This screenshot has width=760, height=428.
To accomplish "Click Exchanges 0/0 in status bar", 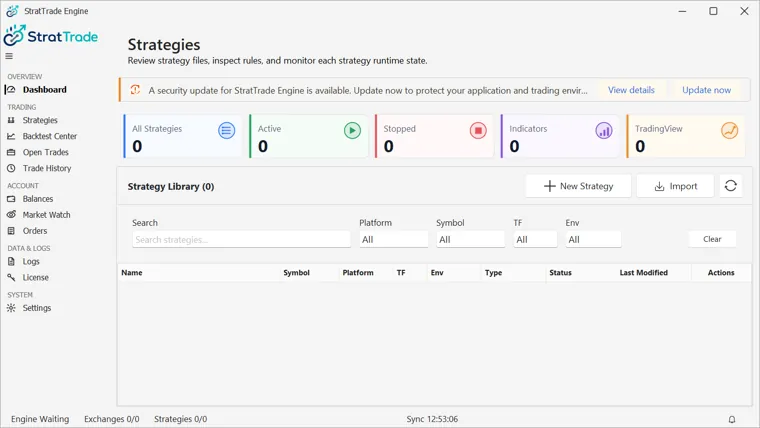I will tap(111, 419).
